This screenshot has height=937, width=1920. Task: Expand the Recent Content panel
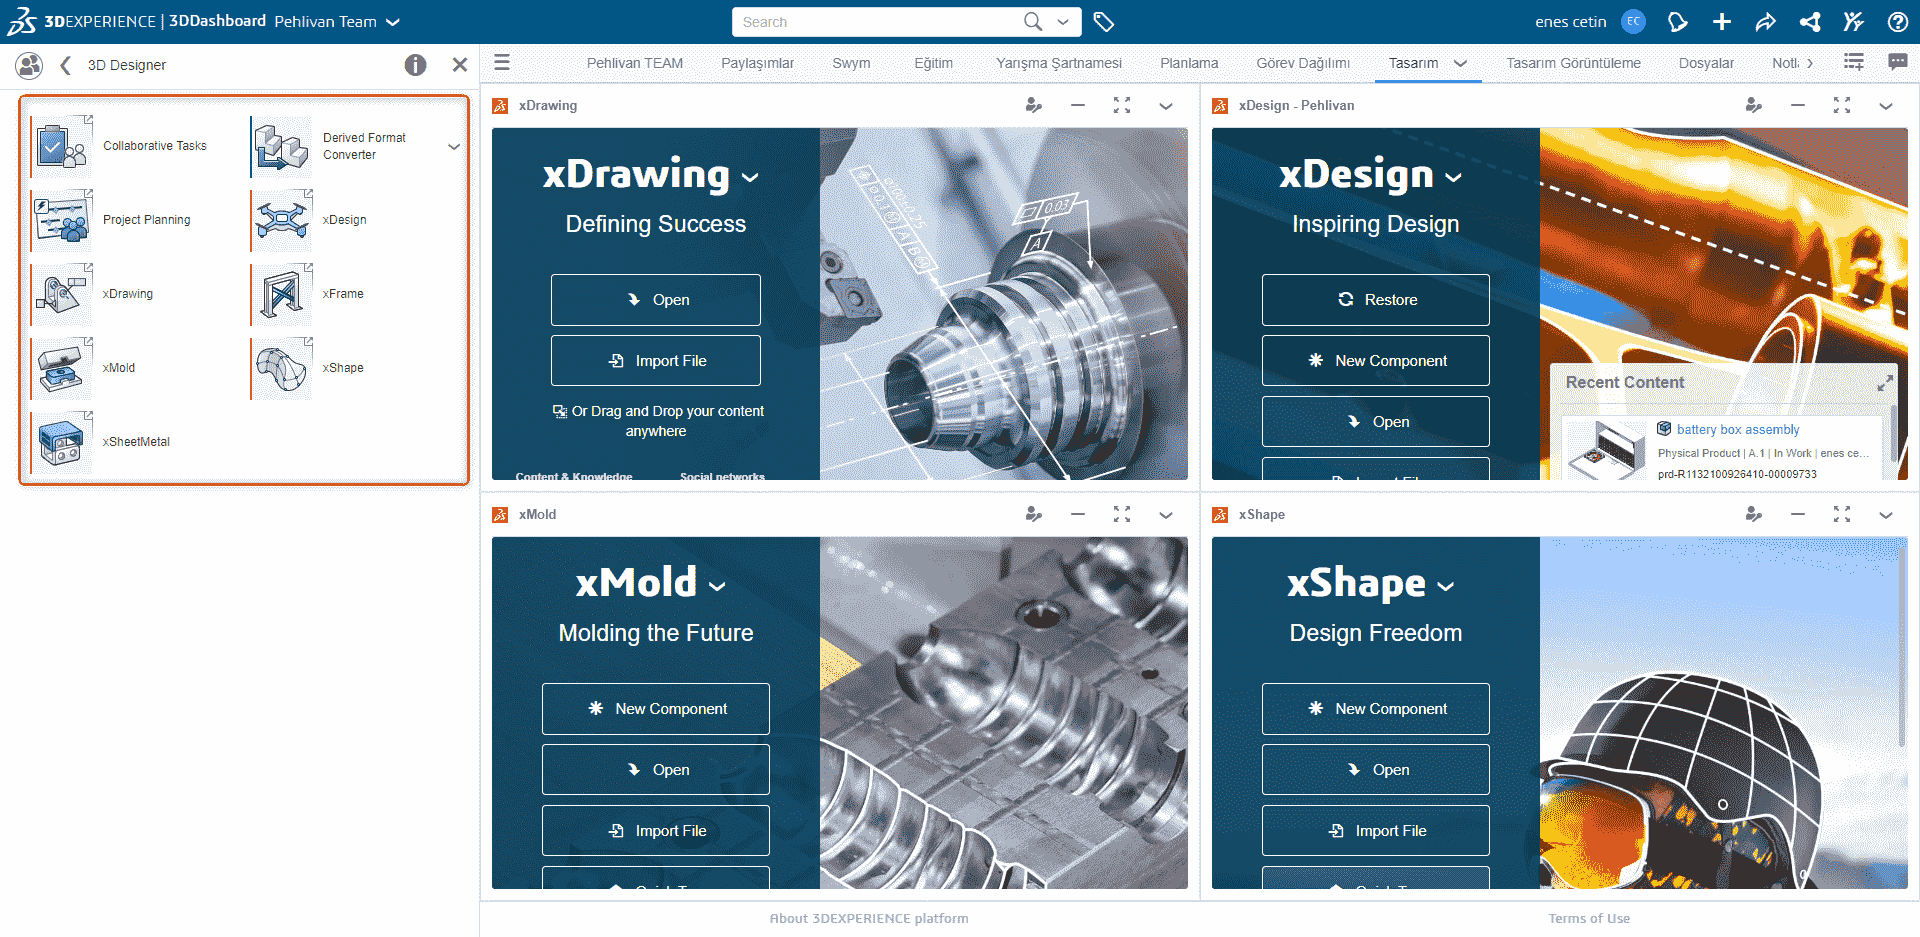coord(1885,383)
